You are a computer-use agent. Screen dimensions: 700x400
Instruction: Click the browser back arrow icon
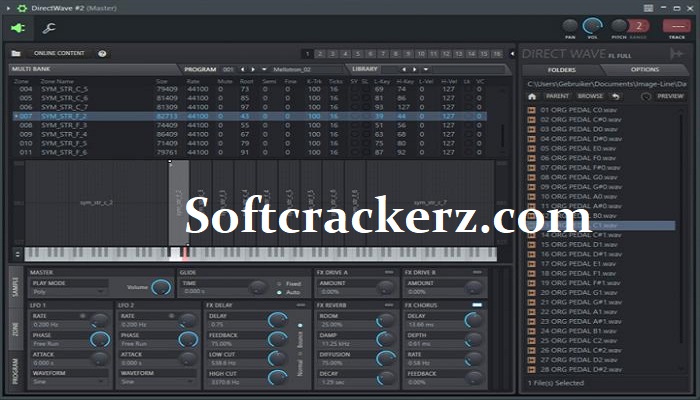pos(616,96)
